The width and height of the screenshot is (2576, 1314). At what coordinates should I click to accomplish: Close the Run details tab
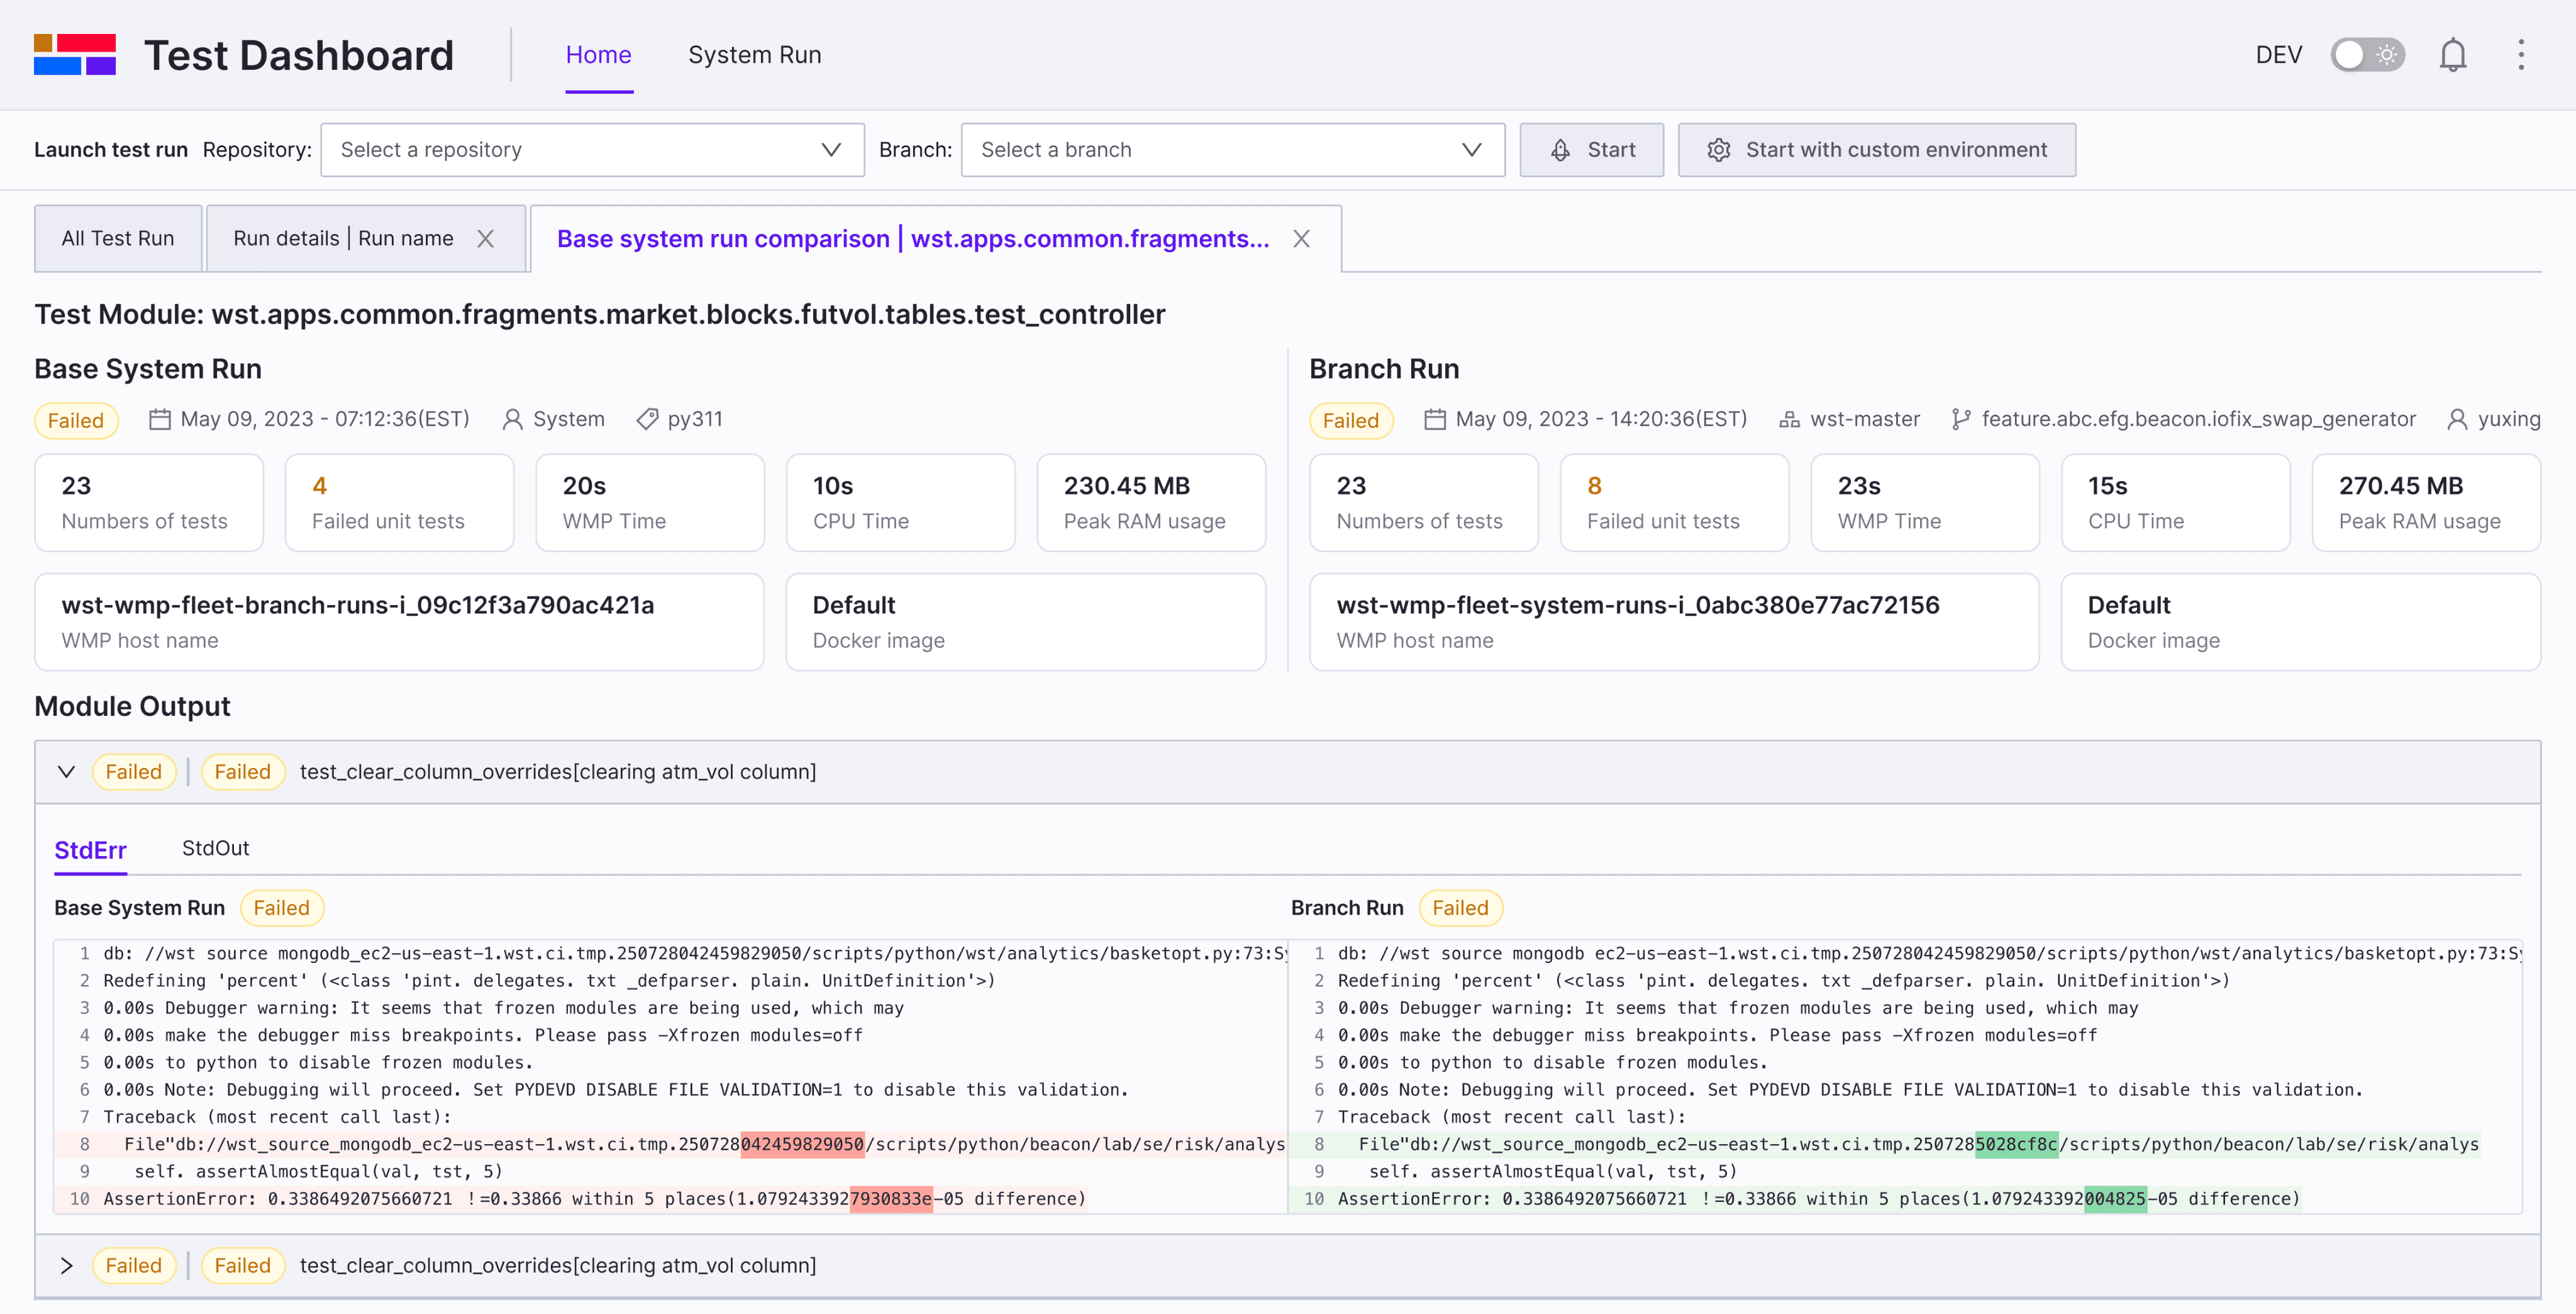tap(485, 239)
